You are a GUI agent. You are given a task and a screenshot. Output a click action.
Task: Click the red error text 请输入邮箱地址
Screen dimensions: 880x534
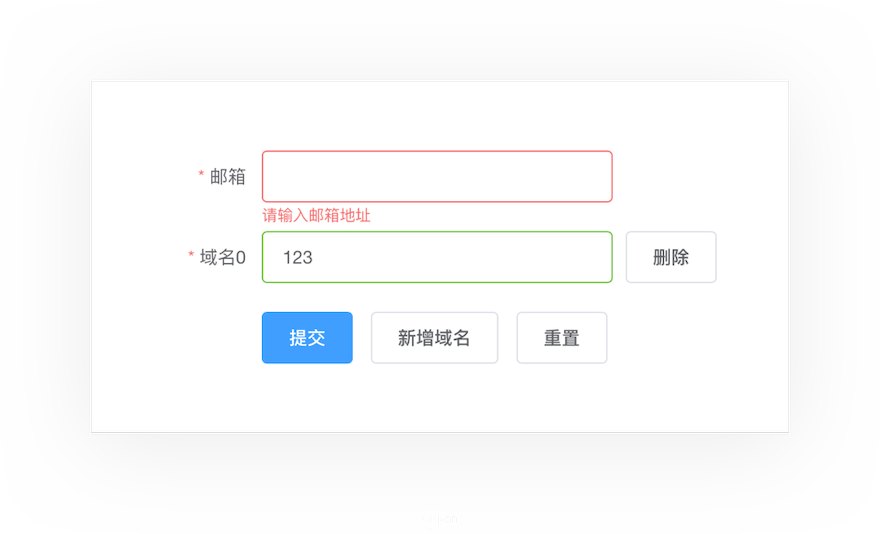[x=316, y=215]
